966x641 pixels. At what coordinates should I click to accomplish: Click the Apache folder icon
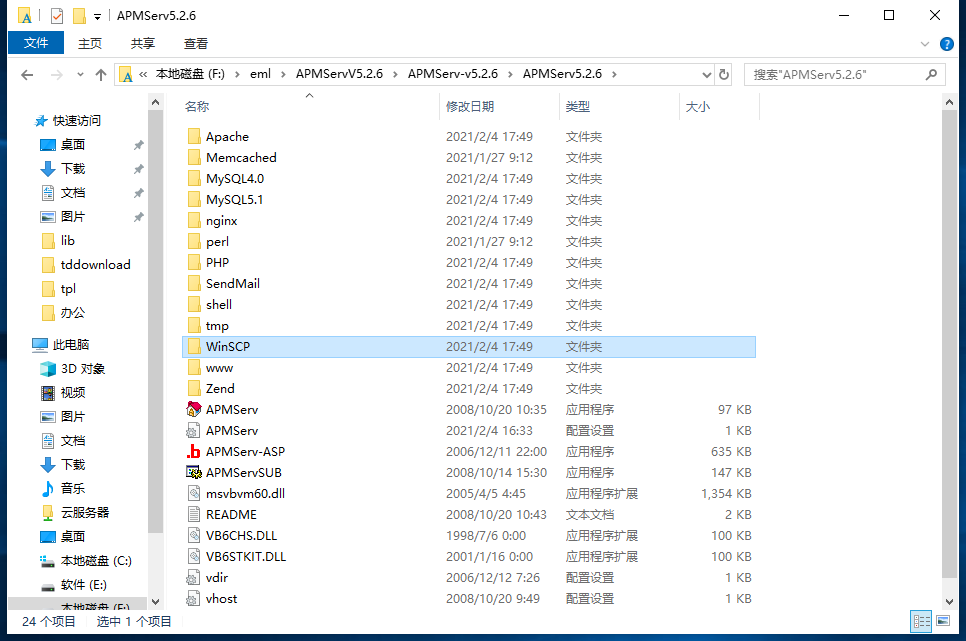pyautogui.click(x=193, y=136)
